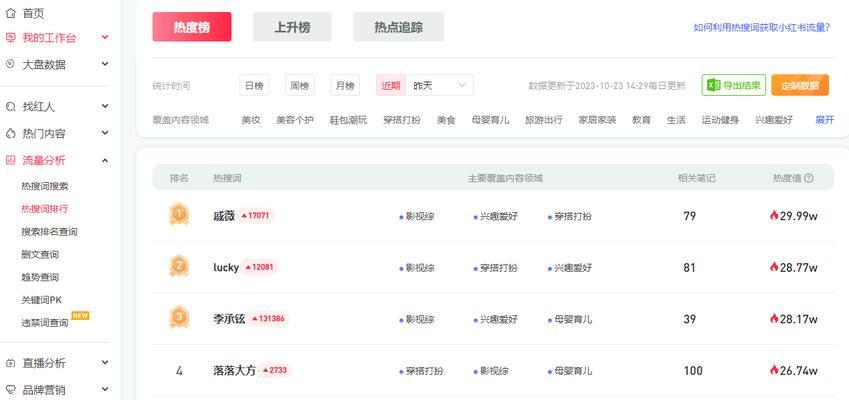Click the home icon beside 首页
Image resolution: width=849 pixels, height=400 pixels.
coord(10,14)
